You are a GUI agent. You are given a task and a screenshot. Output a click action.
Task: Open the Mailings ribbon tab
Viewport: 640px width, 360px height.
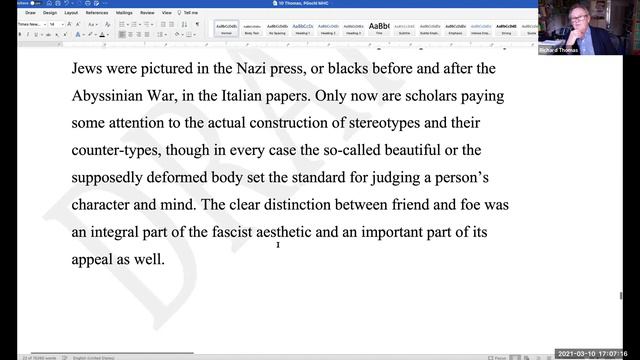124,13
